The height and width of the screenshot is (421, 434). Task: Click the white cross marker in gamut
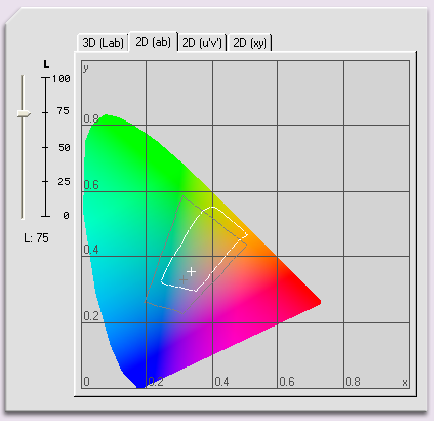tap(191, 271)
